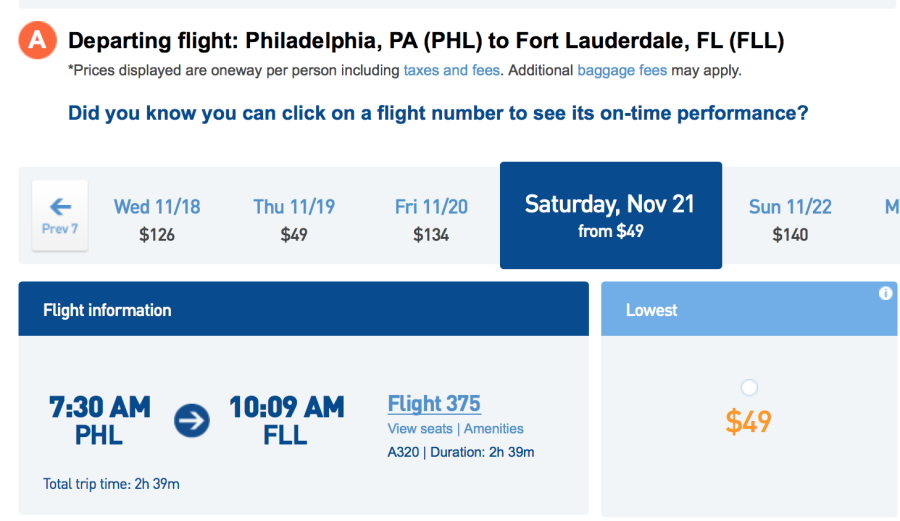
Task: Choose the Thu 11/19 $49 date tab
Action: (x=294, y=219)
